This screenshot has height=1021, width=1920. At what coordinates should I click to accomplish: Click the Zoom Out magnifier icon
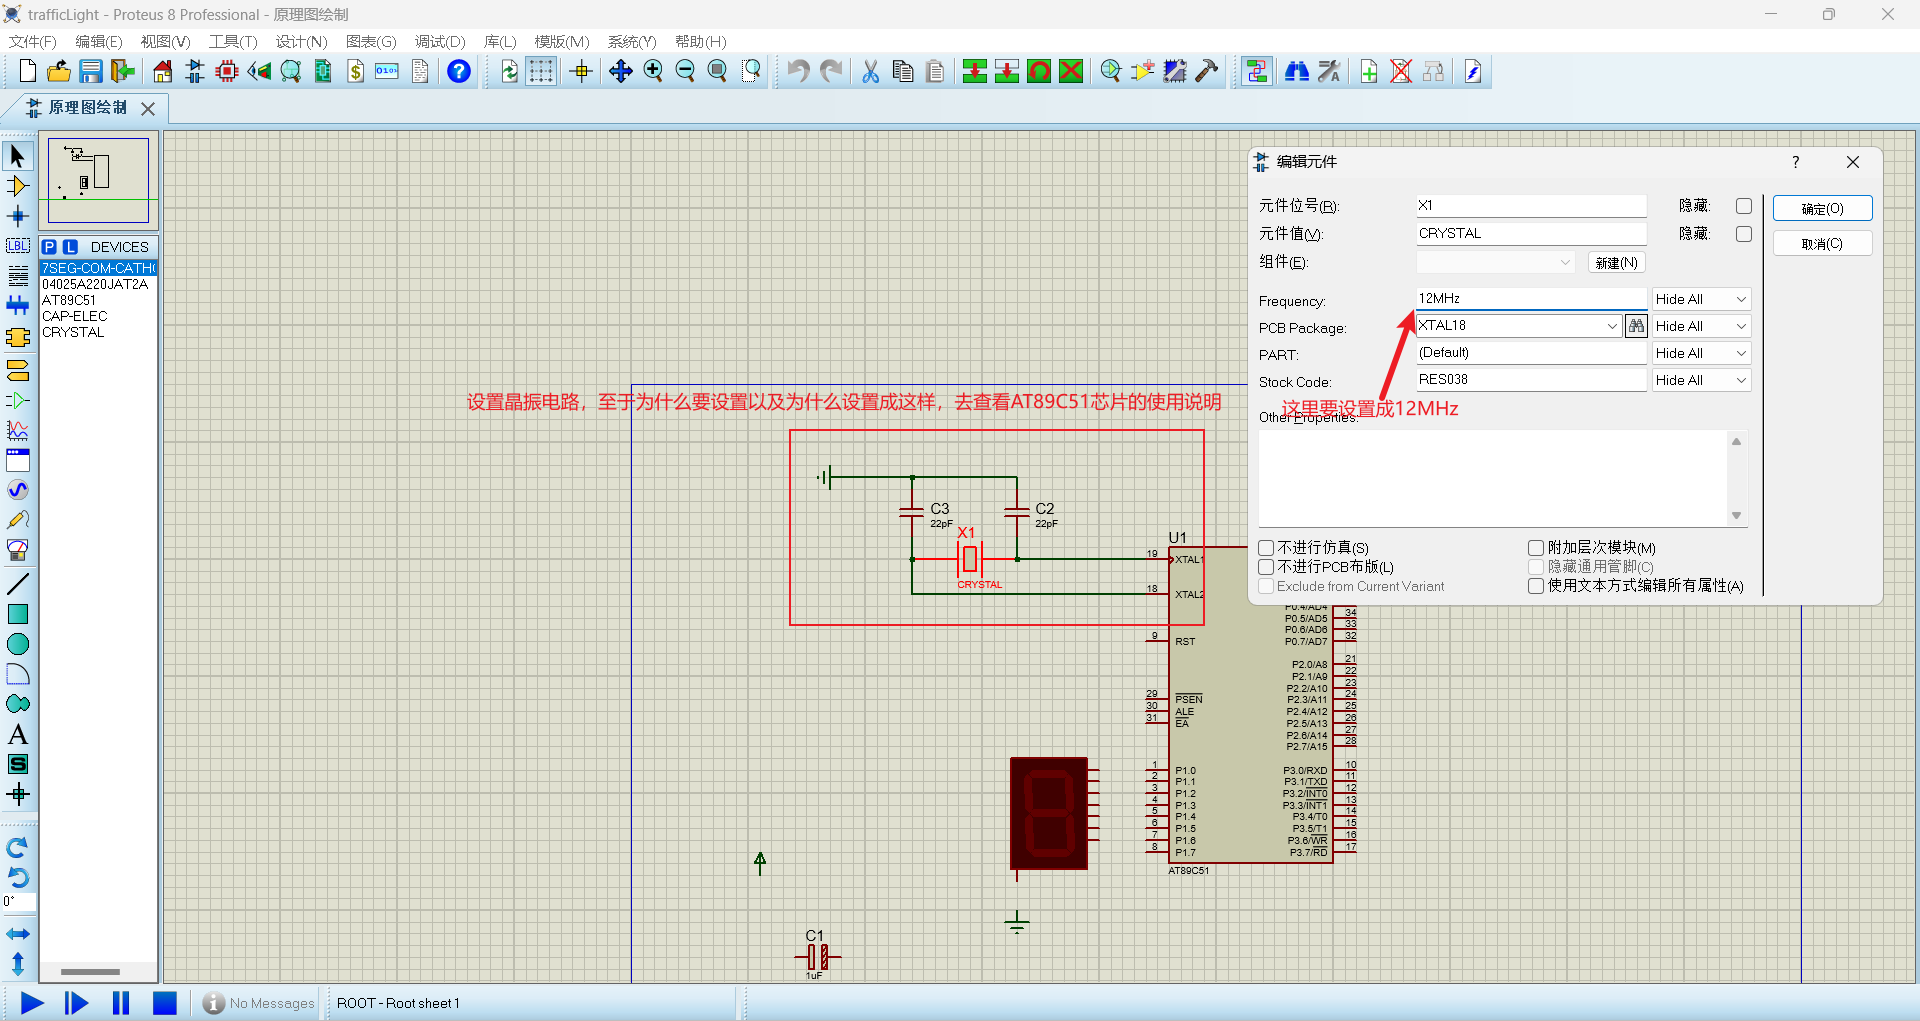click(x=685, y=71)
